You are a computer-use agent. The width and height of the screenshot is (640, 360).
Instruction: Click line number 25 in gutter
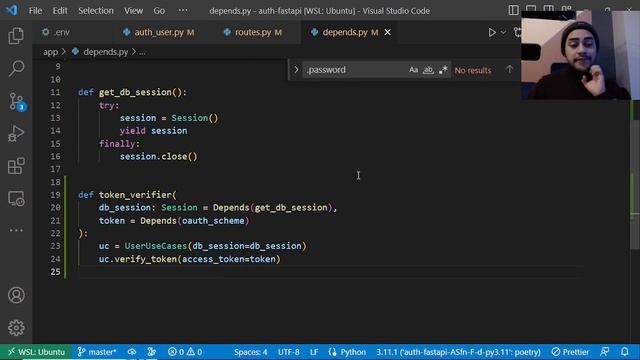pyautogui.click(x=56, y=272)
